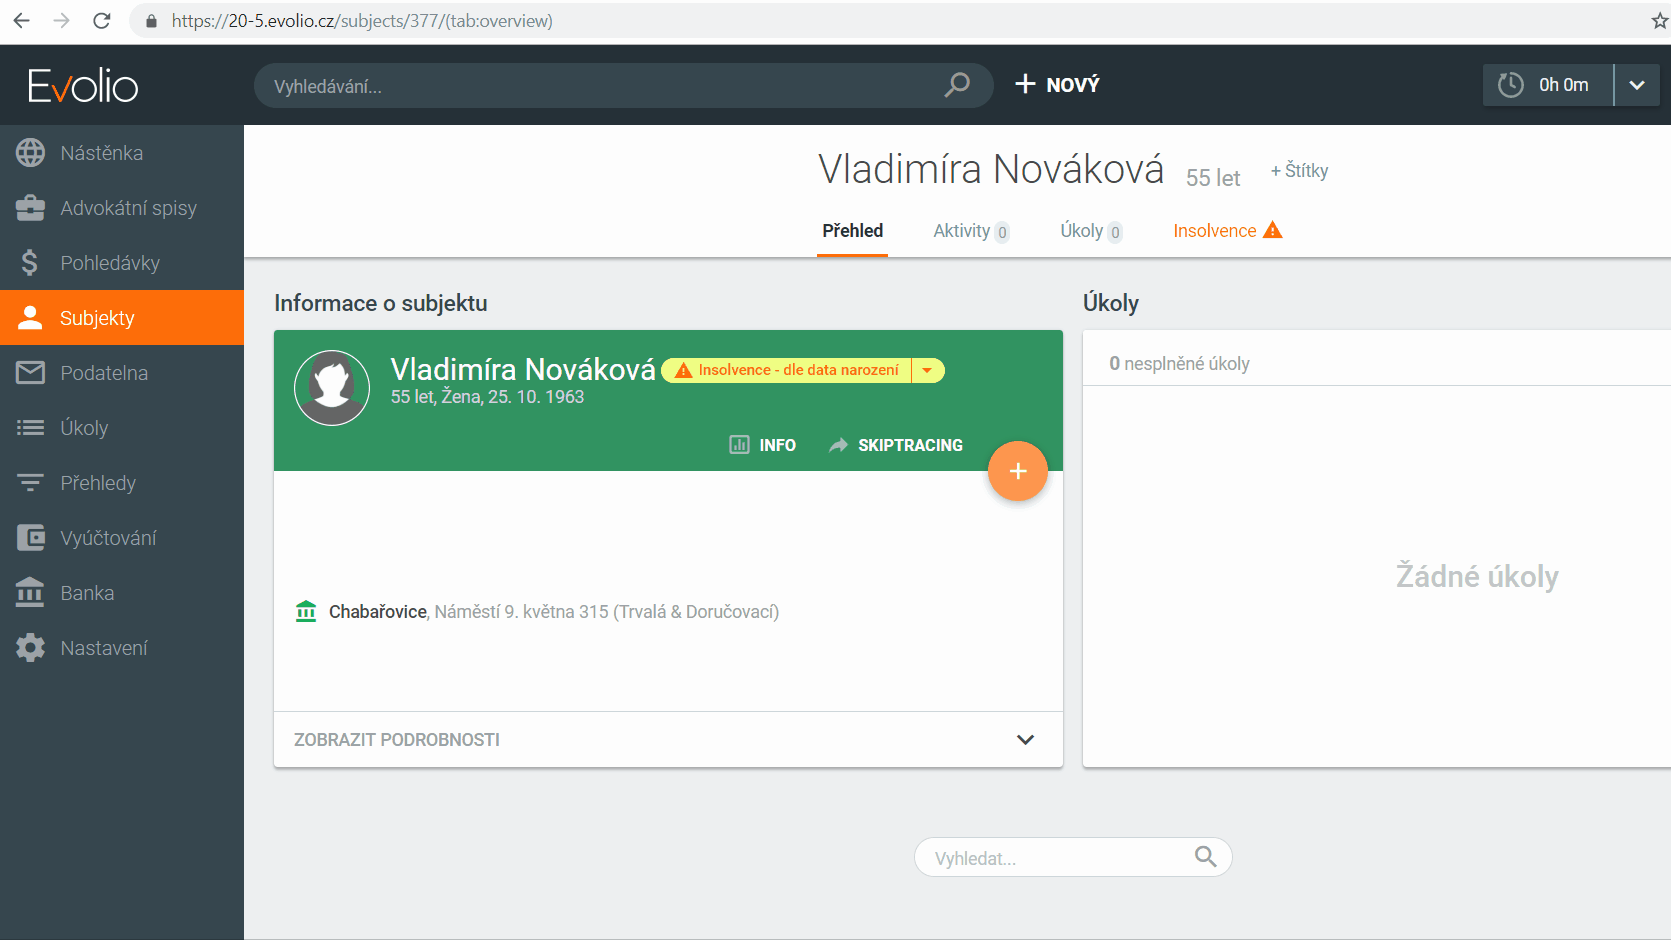Open Podatelna envelope icon
1671x940 pixels.
(x=30, y=373)
